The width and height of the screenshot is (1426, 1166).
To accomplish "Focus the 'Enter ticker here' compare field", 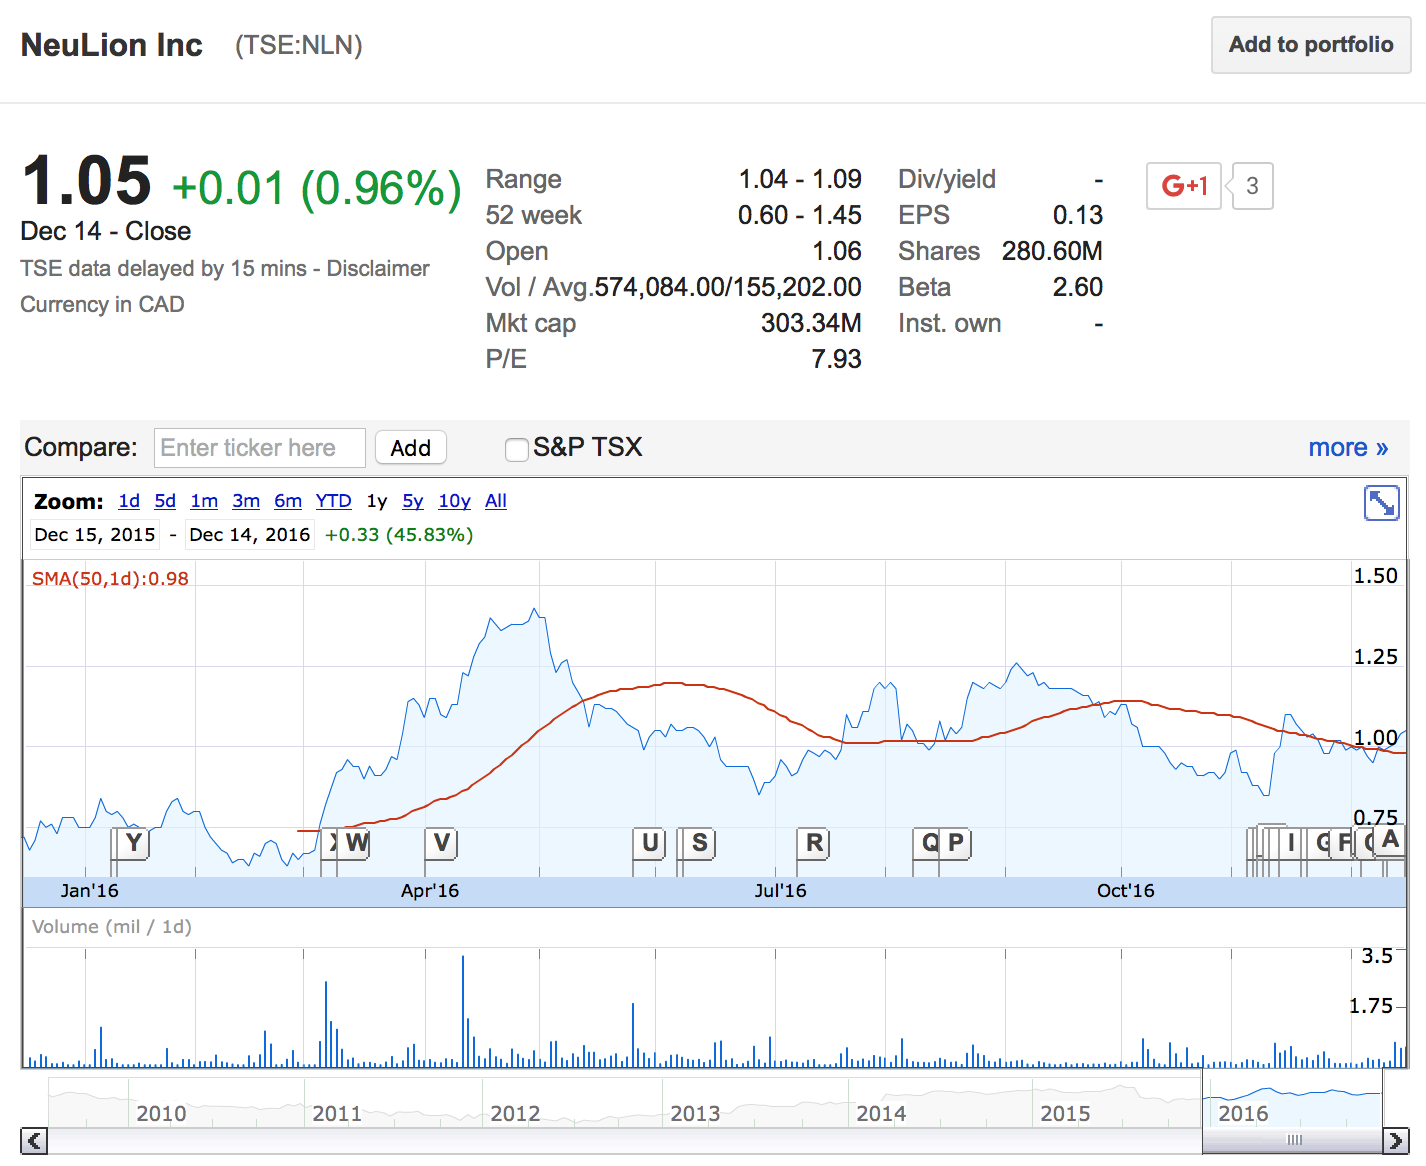I will [x=260, y=448].
